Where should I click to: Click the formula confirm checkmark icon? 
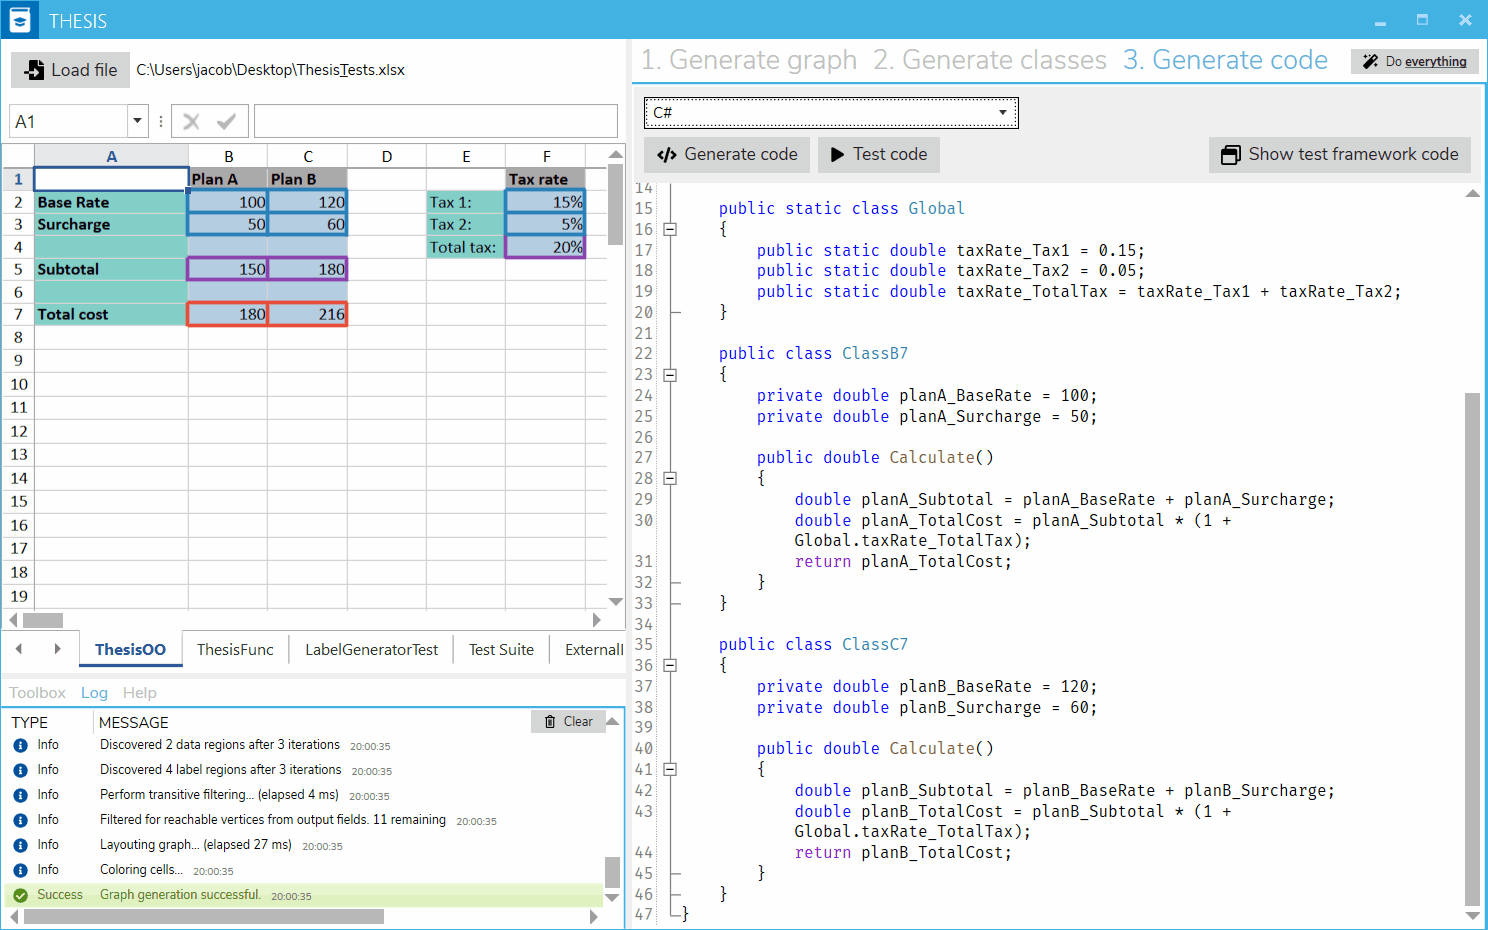point(227,122)
